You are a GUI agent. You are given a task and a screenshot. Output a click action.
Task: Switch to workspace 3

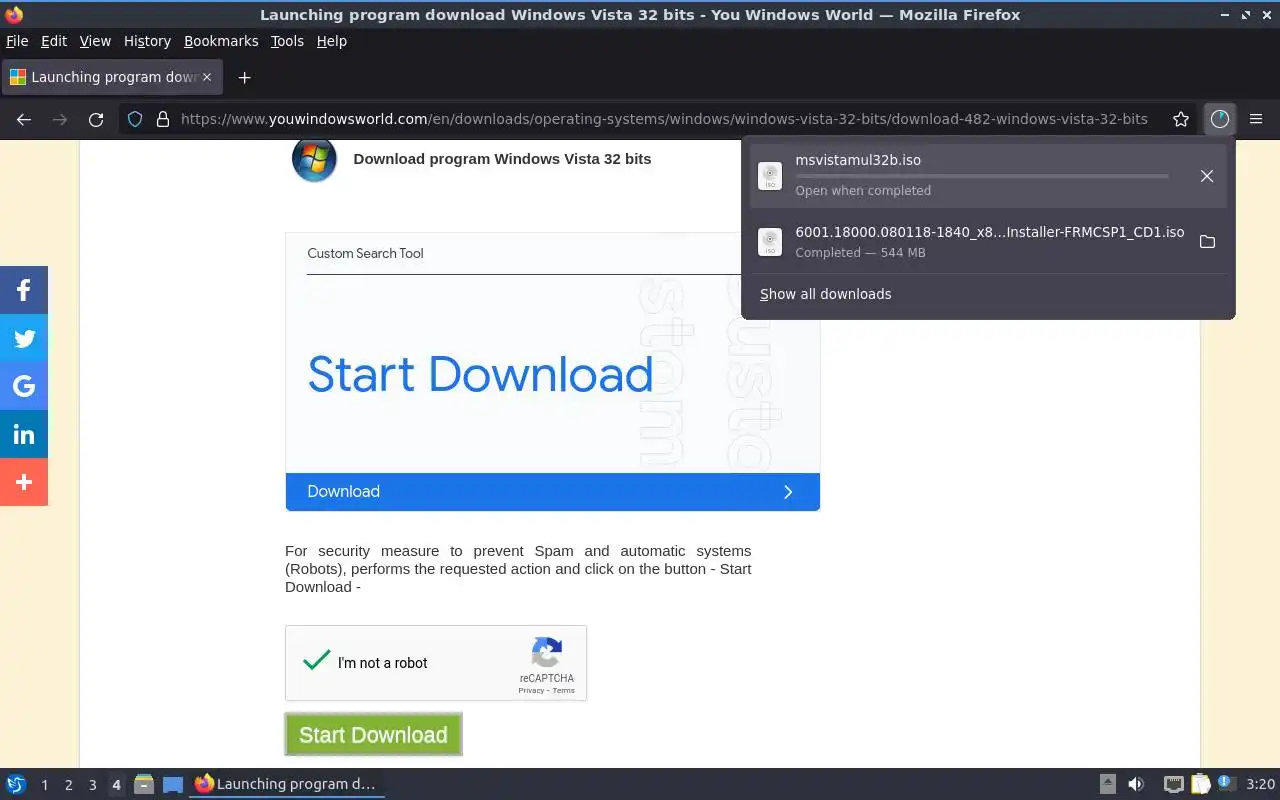(x=92, y=785)
